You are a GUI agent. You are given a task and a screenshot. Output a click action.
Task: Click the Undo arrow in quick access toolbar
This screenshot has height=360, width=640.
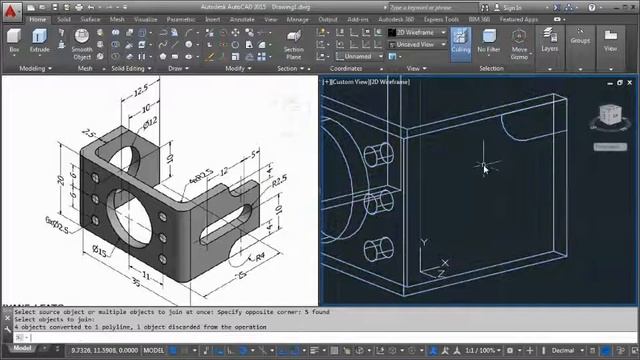pyautogui.click(x=91, y=7)
